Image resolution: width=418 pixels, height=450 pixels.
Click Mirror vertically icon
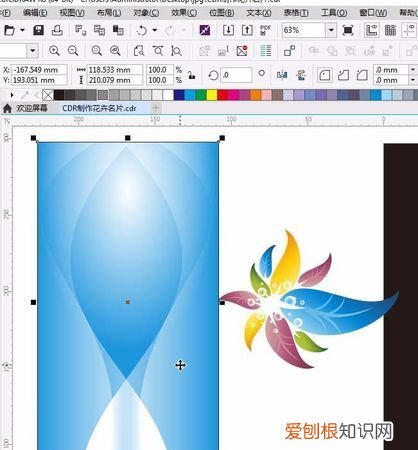point(301,75)
